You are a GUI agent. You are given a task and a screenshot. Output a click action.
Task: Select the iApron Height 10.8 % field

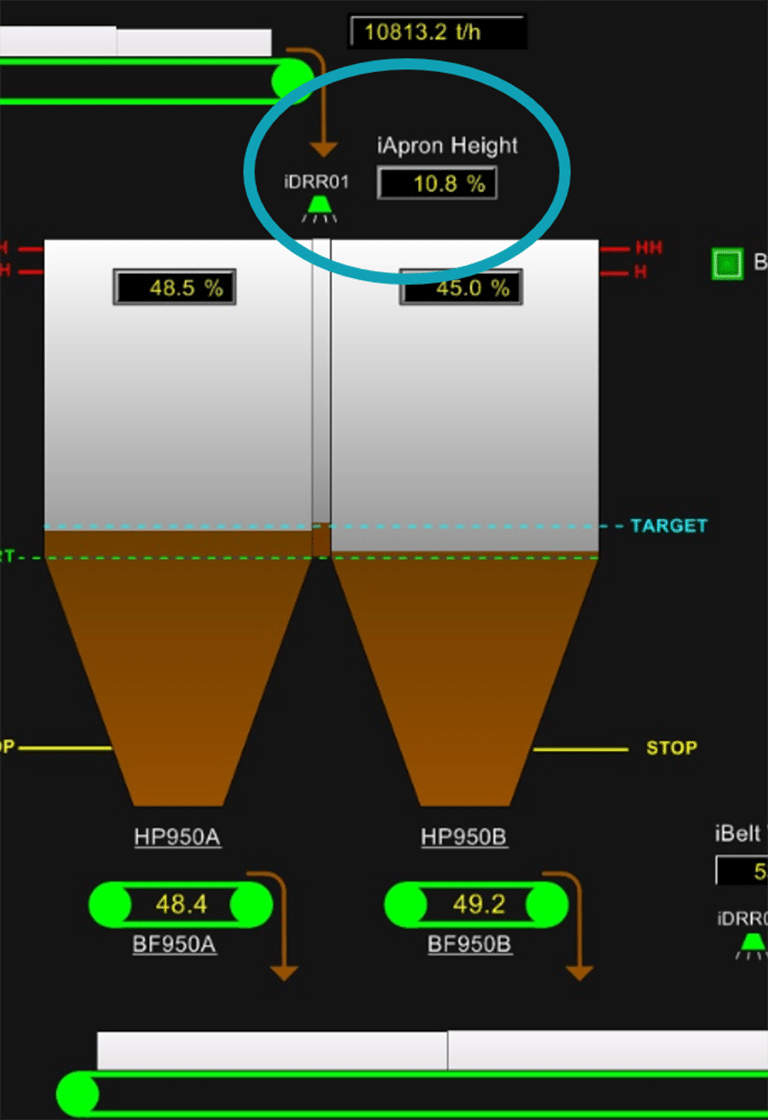pos(437,184)
